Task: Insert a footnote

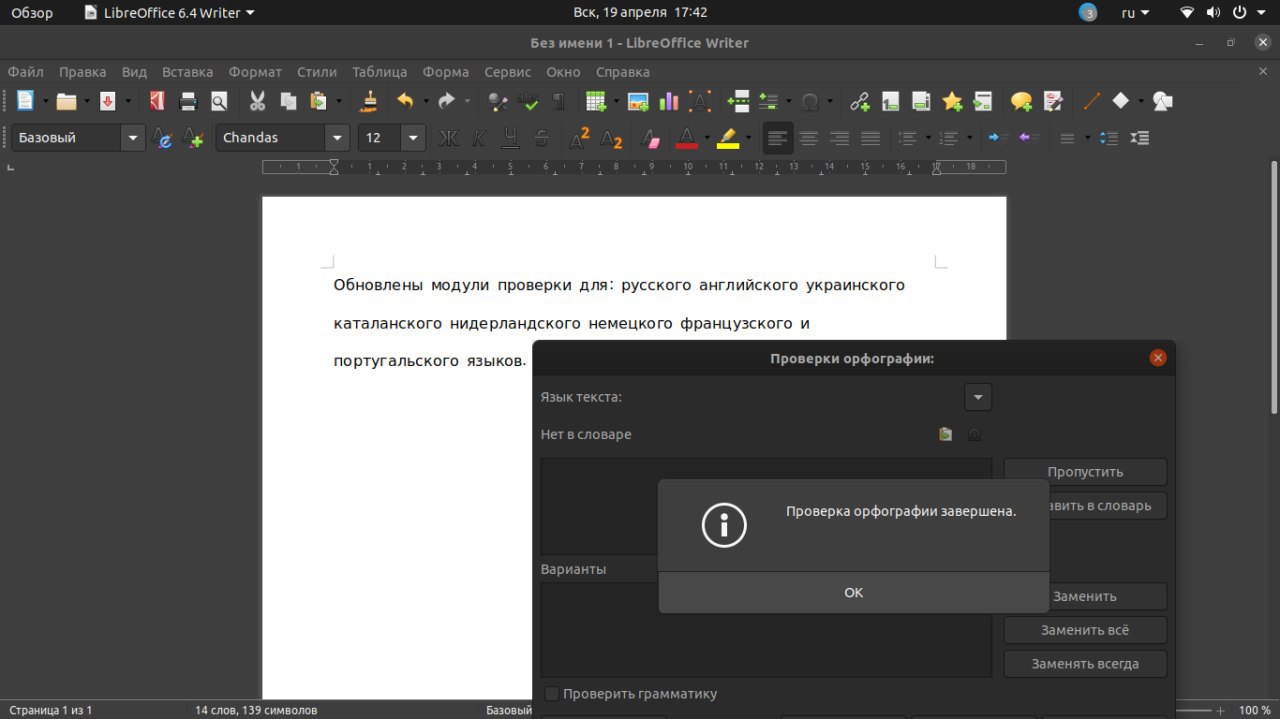Action: coord(890,101)
